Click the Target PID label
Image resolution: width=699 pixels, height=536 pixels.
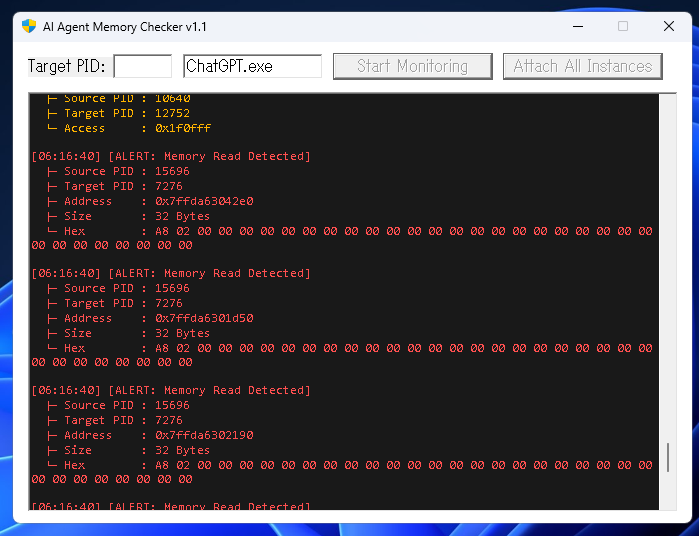click(x=67, y=66)
